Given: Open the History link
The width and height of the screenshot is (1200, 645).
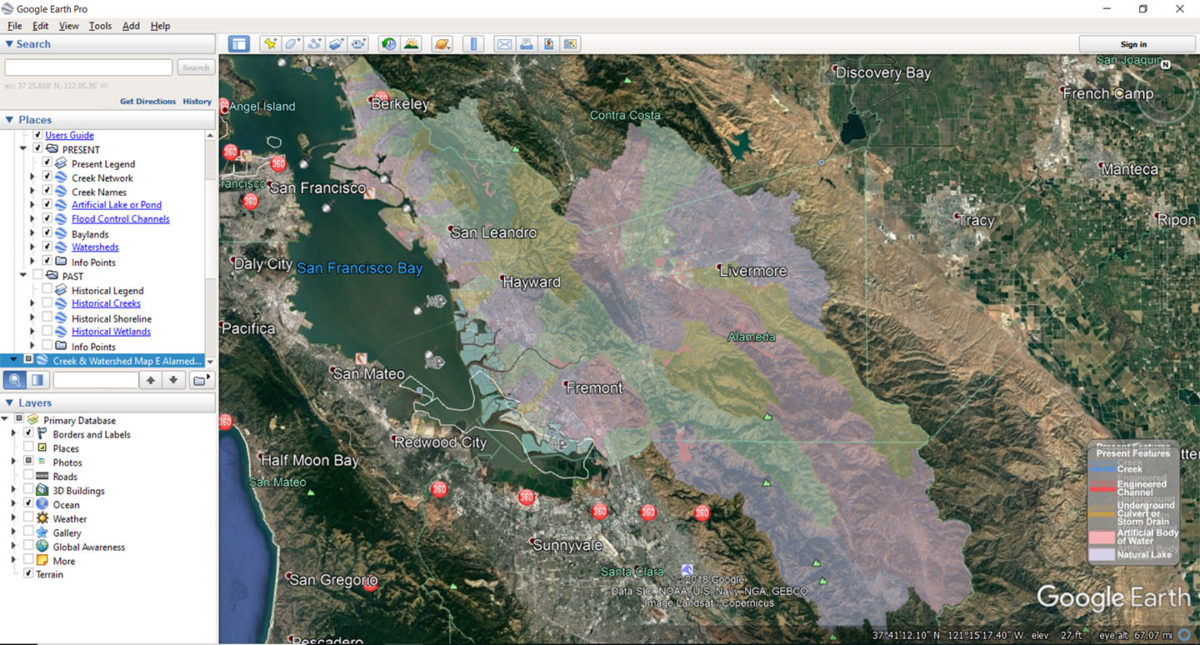Looking at the screenshot, I should coord(197,101).
